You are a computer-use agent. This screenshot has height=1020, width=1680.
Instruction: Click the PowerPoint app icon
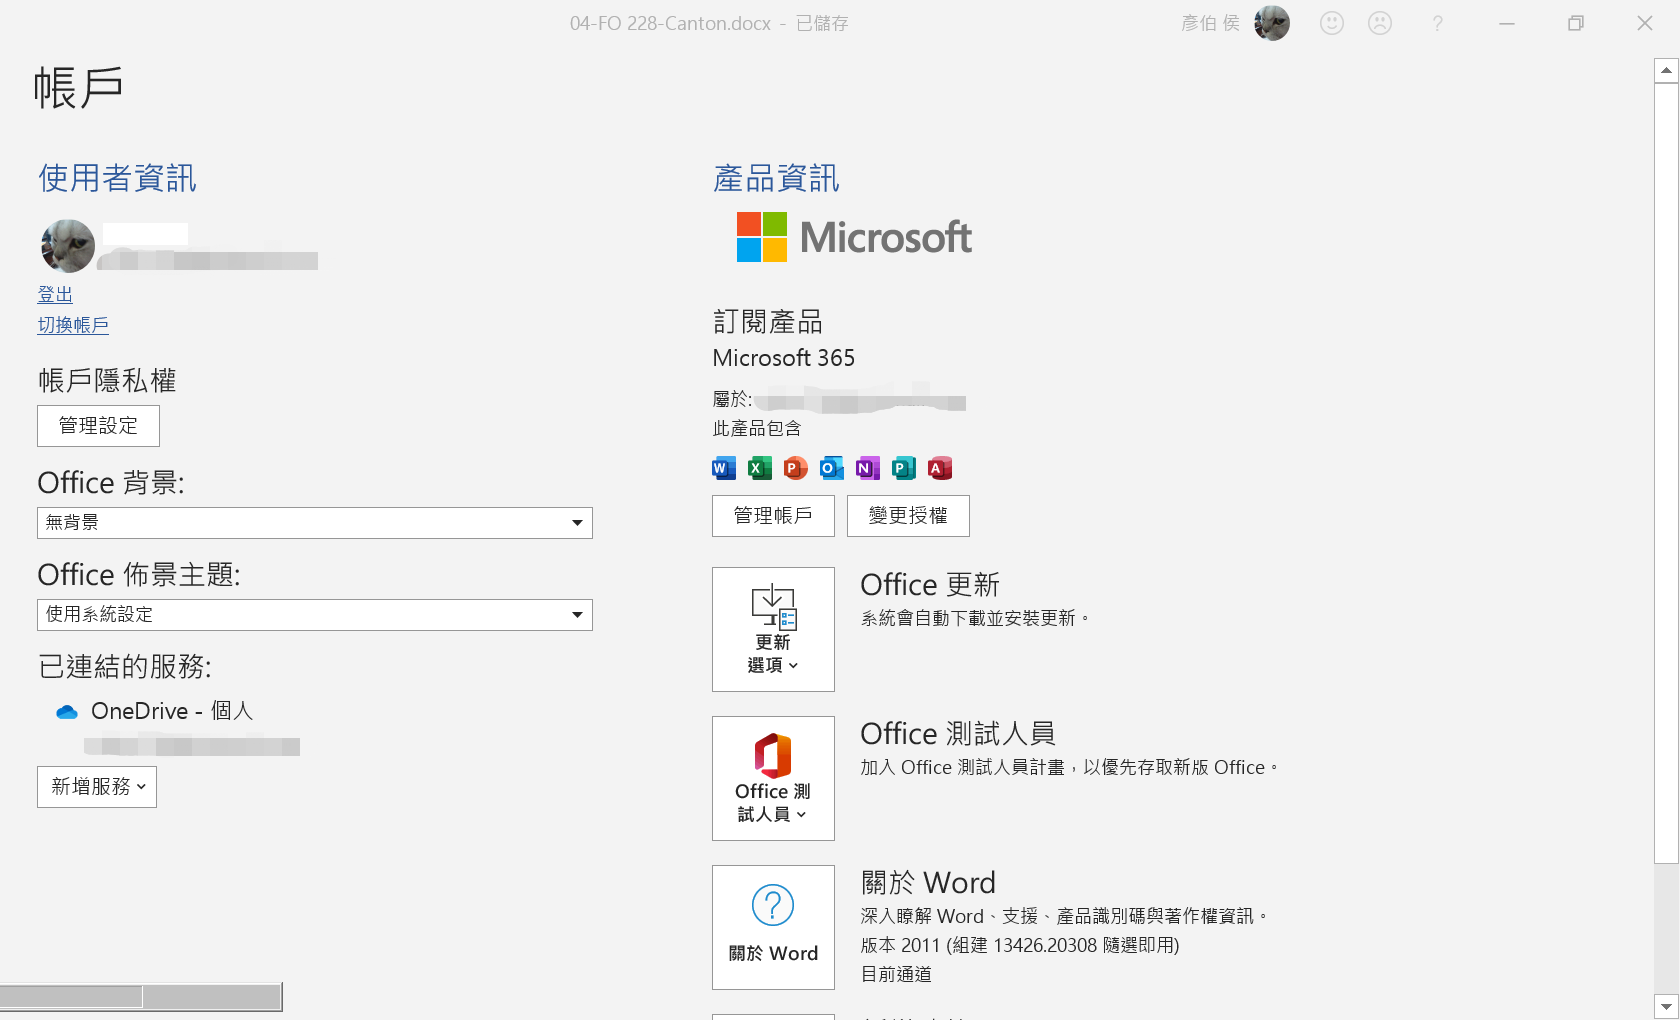[x=796, y=468]
